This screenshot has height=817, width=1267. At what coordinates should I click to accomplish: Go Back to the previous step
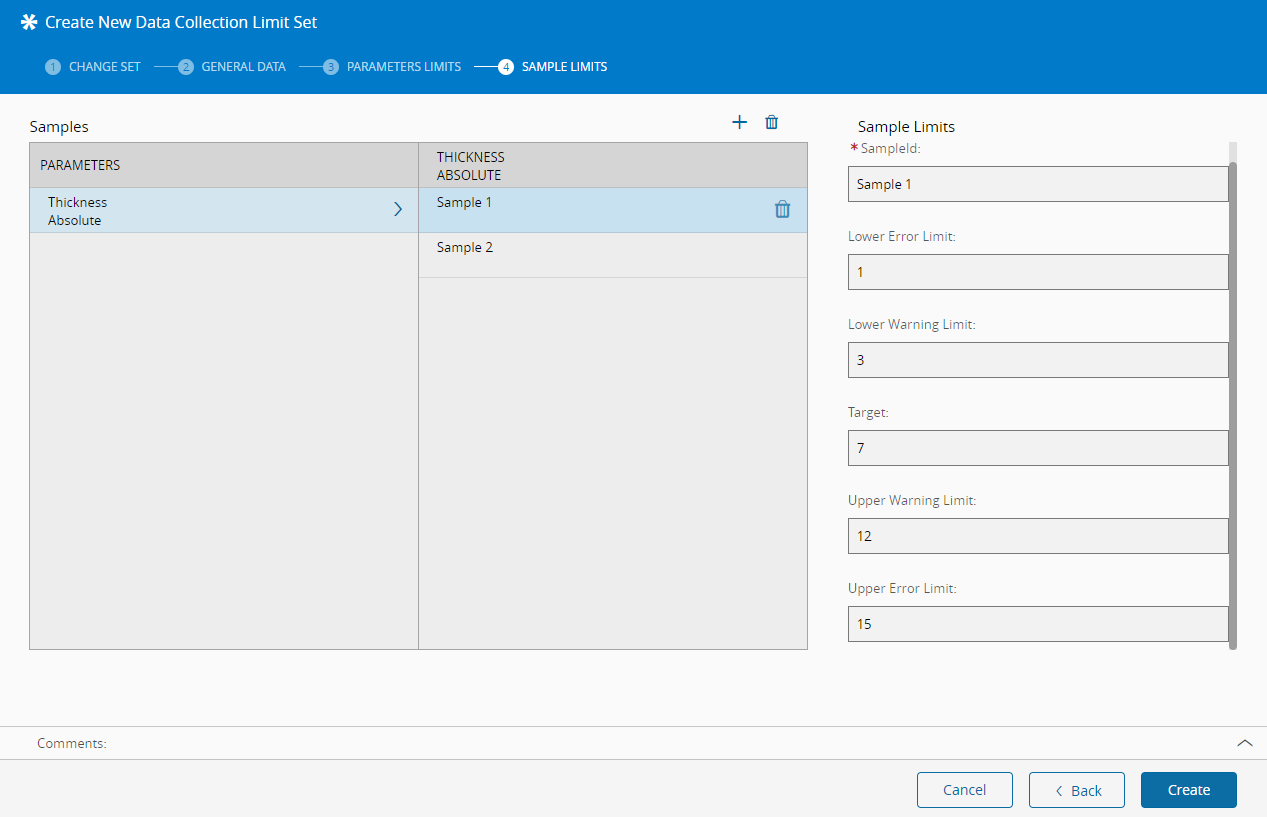[1076, 790]
